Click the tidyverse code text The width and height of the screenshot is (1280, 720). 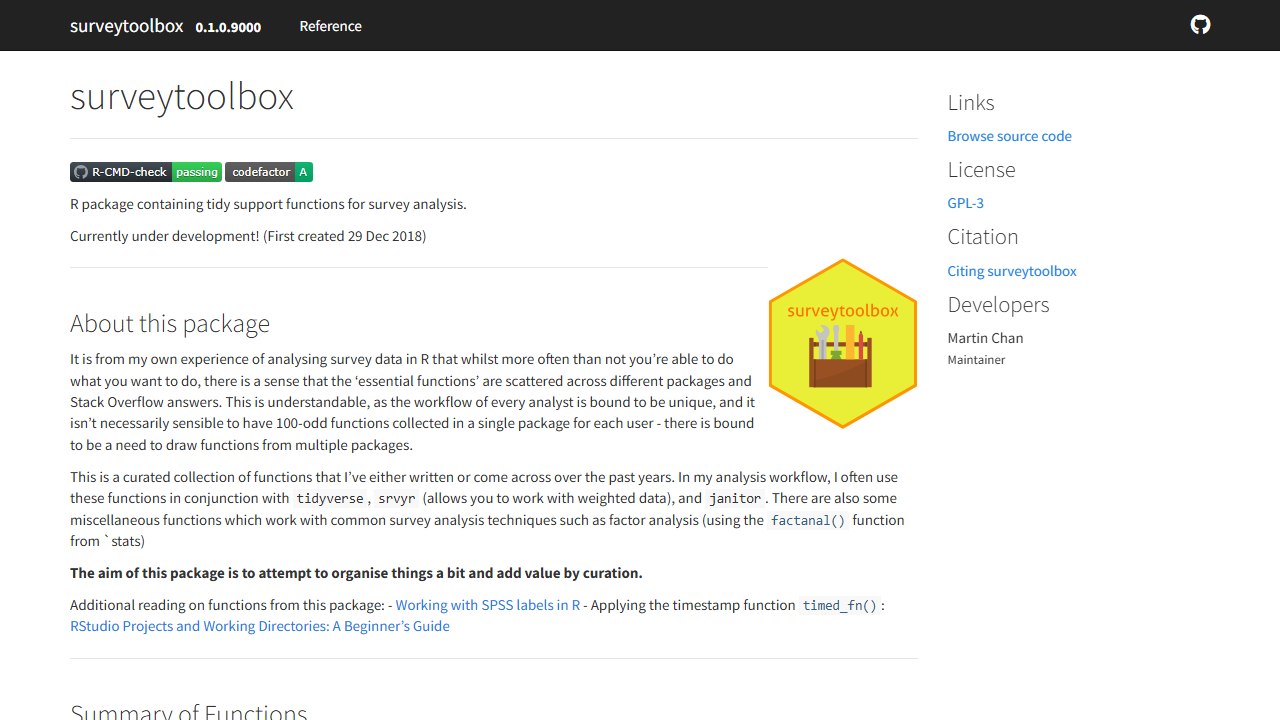click(x=332, y=499)
